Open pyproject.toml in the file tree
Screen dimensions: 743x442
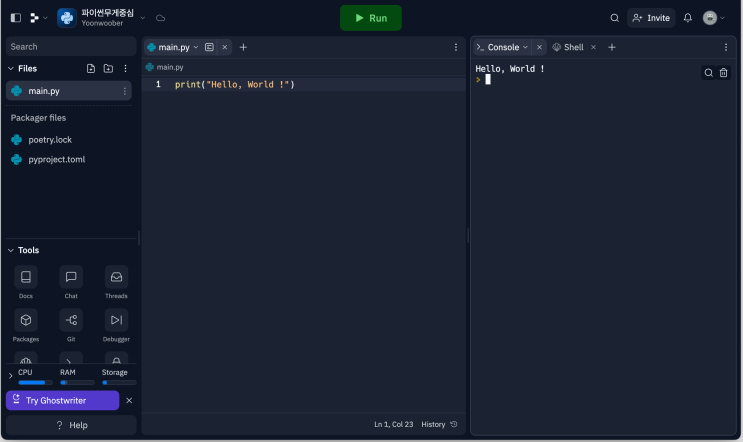tap(56, 159)
